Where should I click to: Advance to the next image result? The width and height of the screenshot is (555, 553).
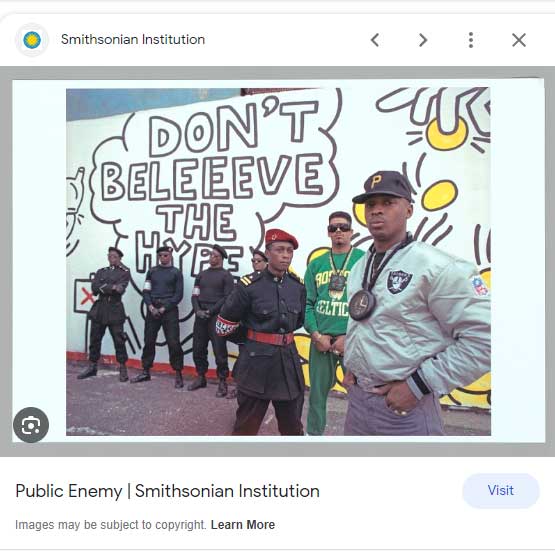(423, 40)
